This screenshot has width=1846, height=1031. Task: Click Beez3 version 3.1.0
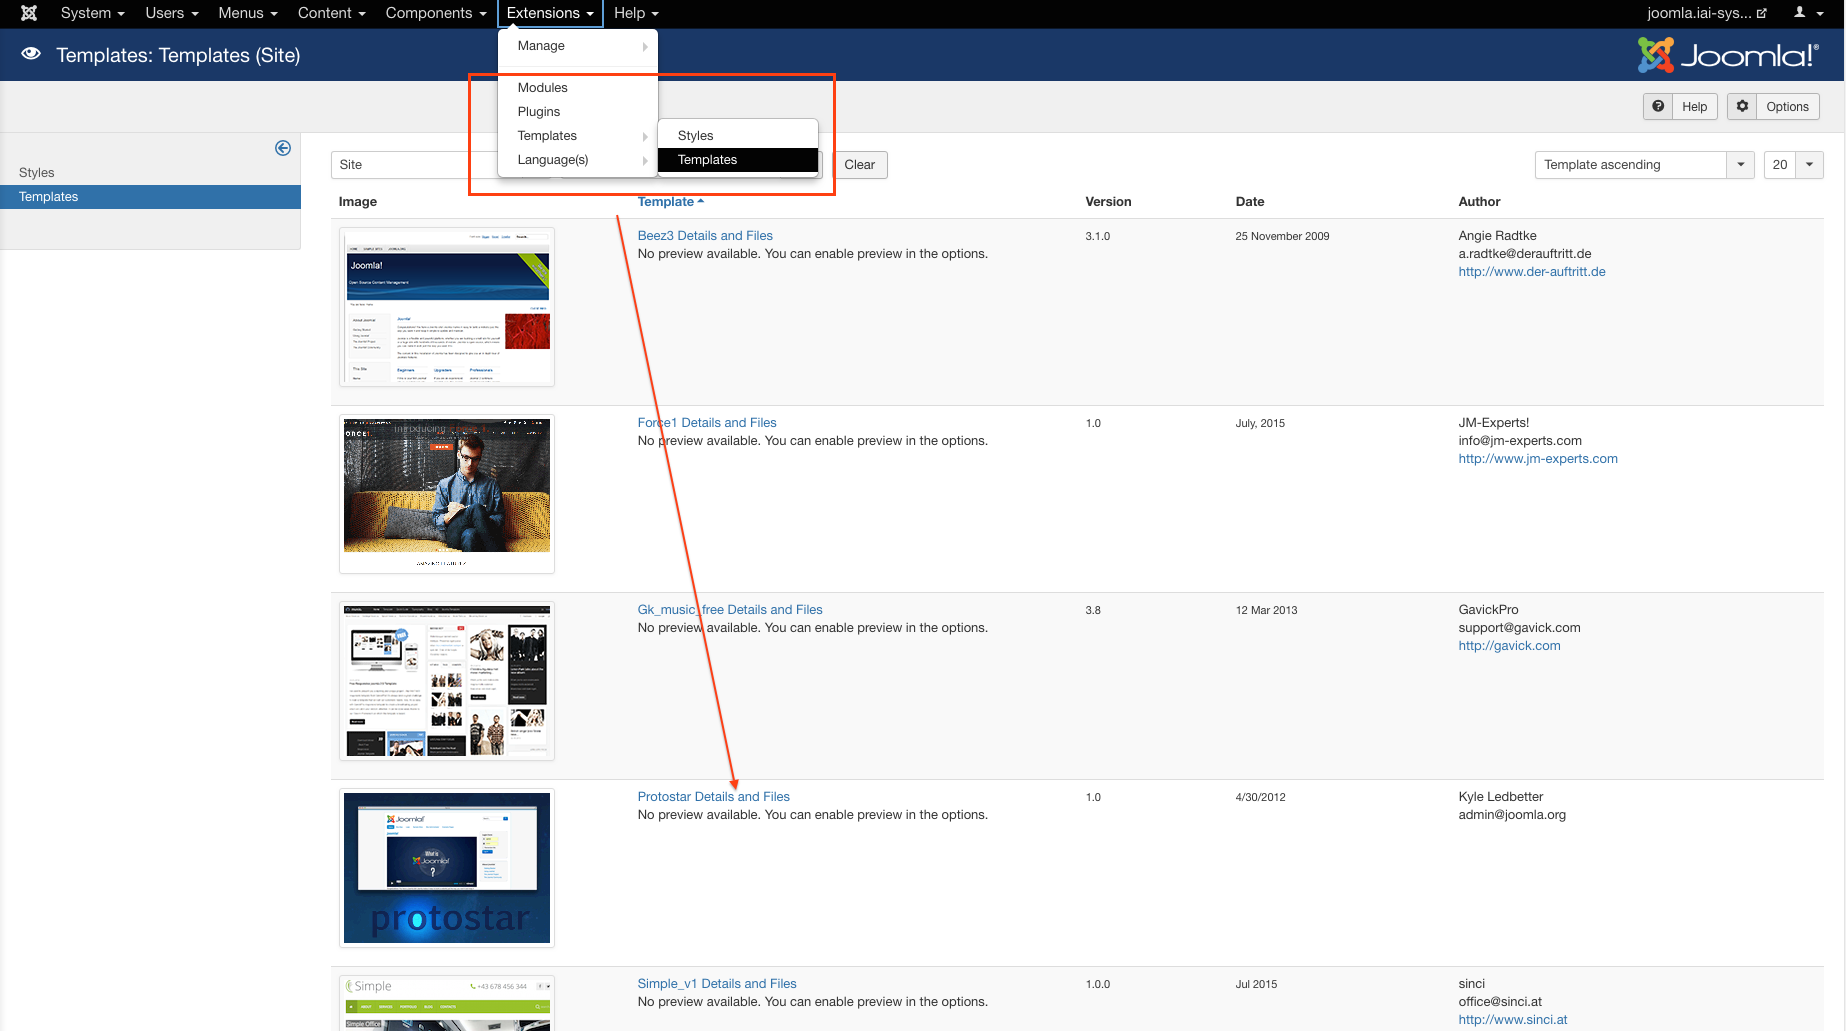click(x=1098, y=237)
